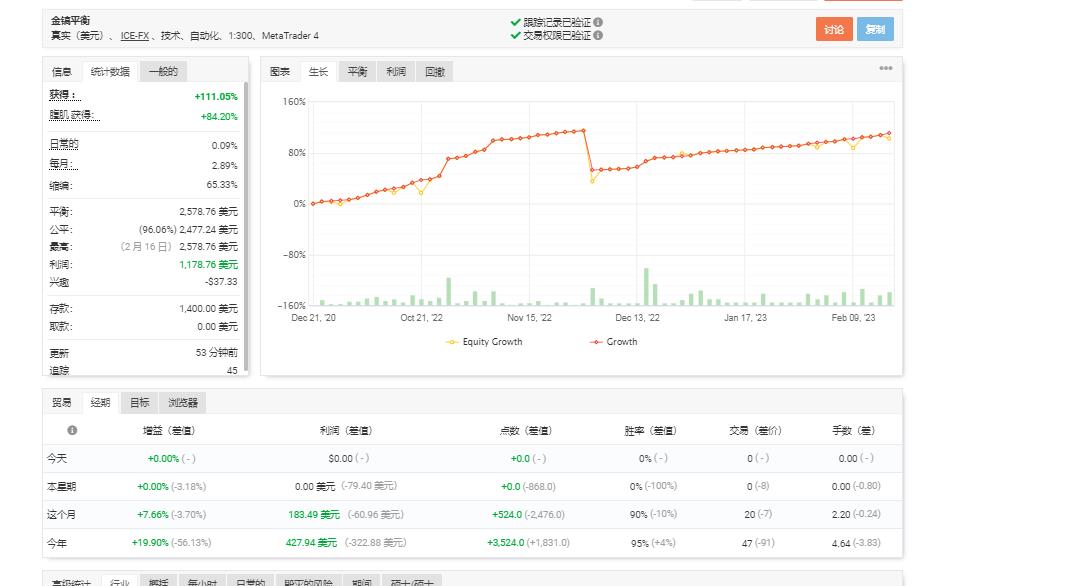
Task: Open the 利润 chart tab
Action: tap(395, 71)
